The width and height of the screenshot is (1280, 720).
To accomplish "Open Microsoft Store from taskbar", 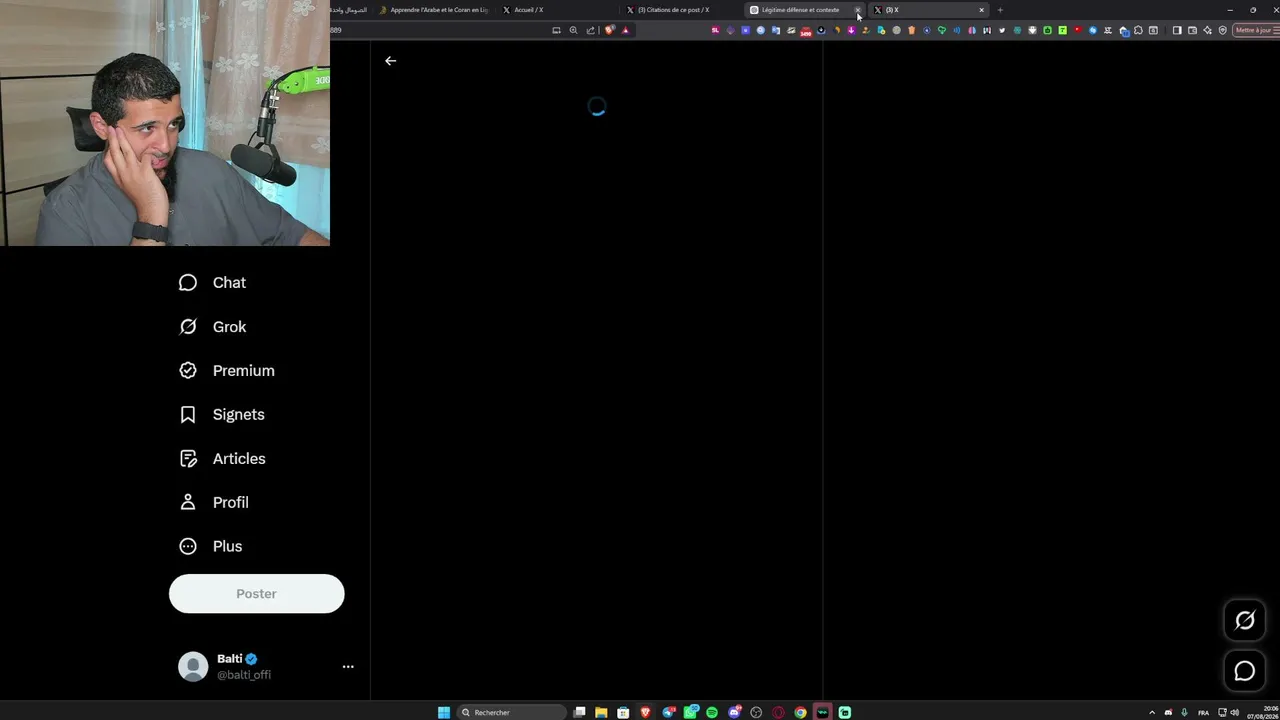I will (x=623, y=712).
